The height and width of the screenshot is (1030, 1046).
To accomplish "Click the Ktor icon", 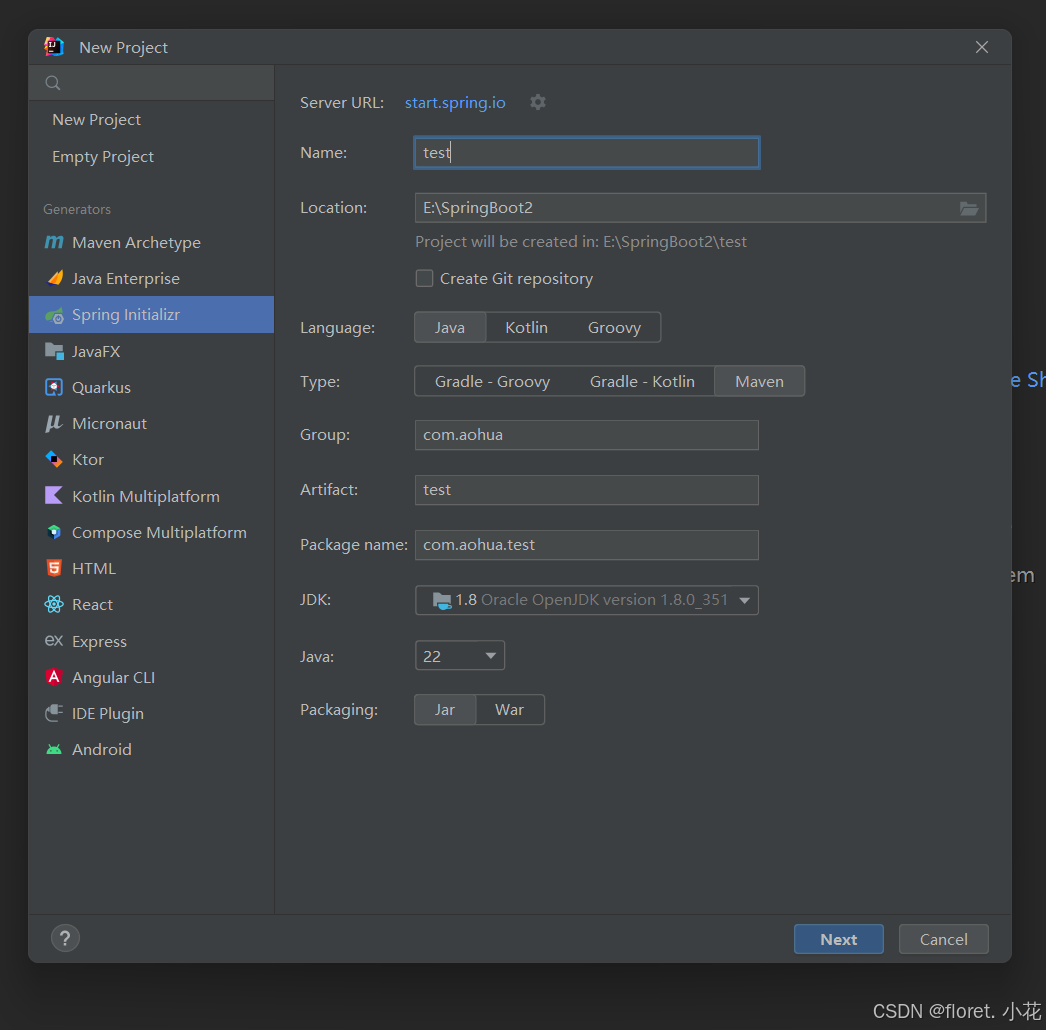I will 54,460.
